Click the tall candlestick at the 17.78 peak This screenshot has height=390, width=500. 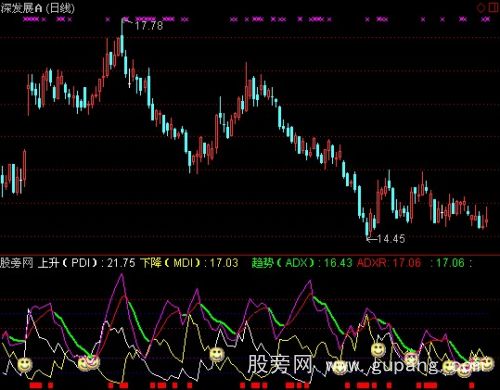point(122,38)
